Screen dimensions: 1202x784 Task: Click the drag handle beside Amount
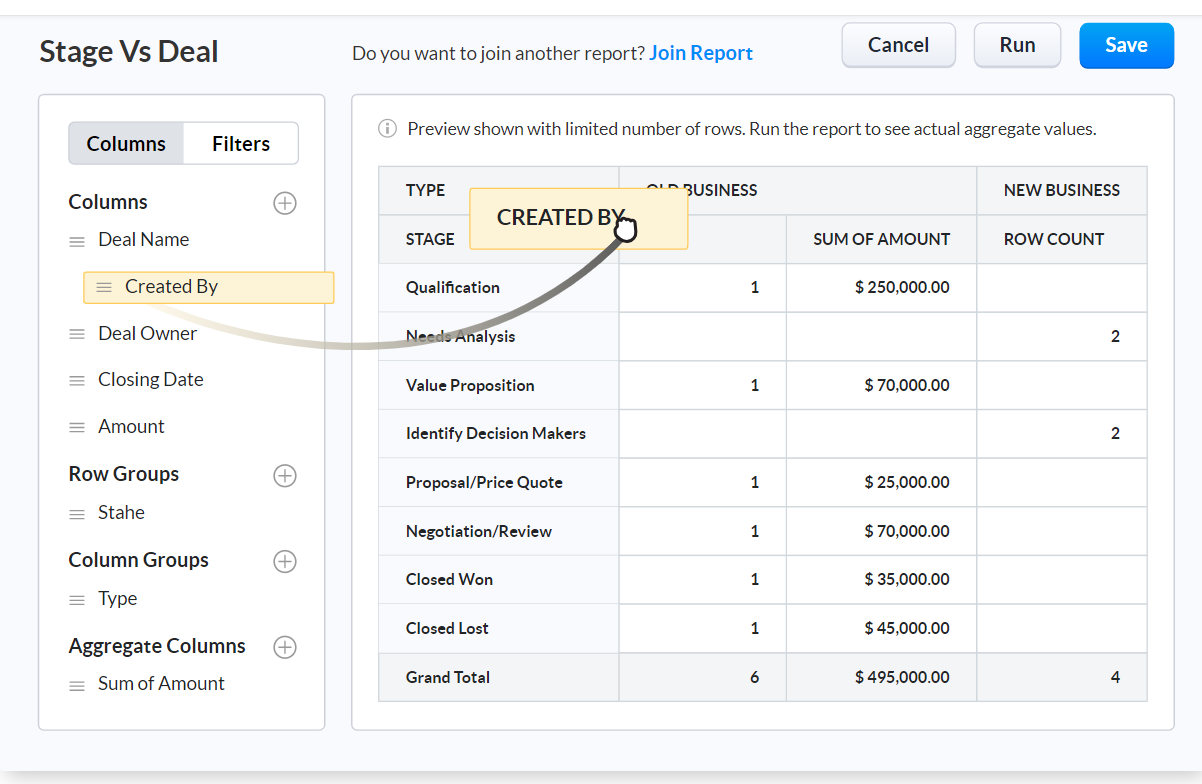[76, 426]
